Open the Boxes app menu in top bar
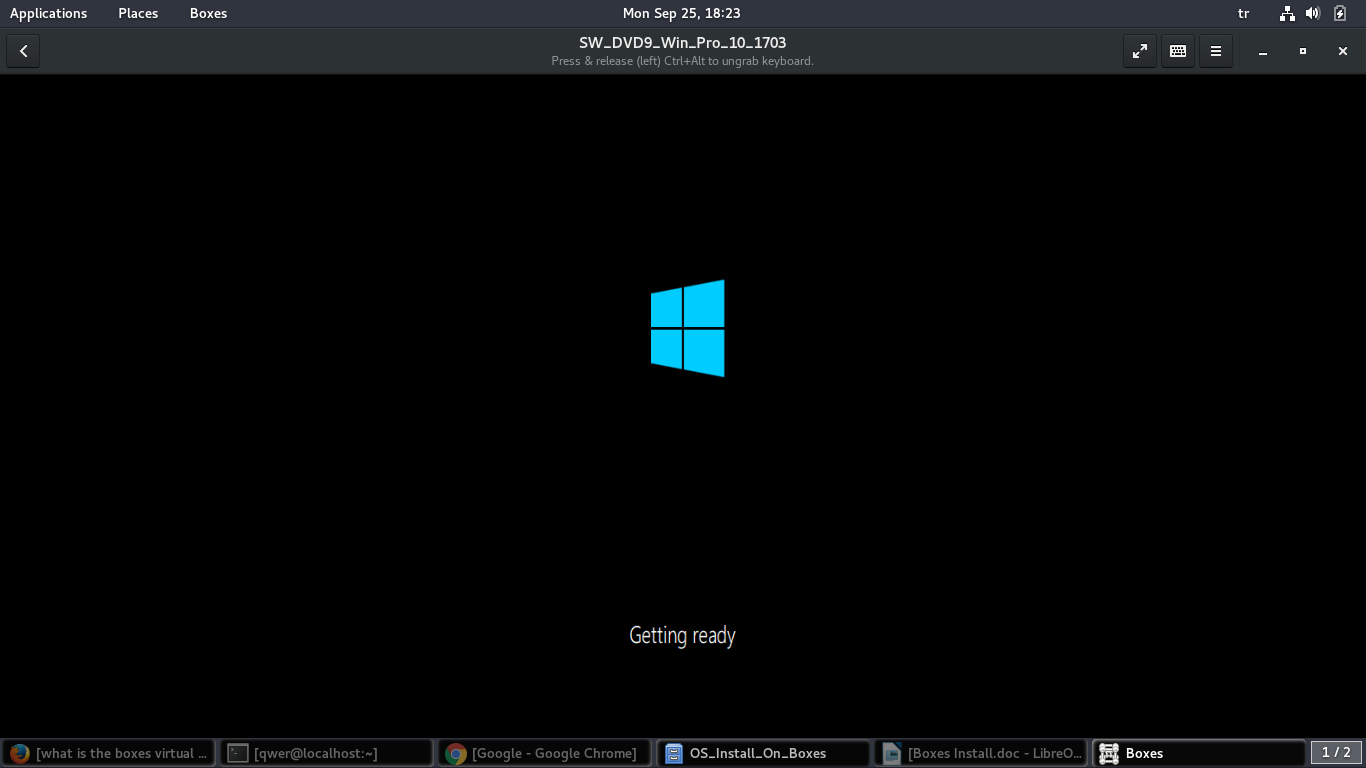The image size is (1366, 768). point(208,13)
